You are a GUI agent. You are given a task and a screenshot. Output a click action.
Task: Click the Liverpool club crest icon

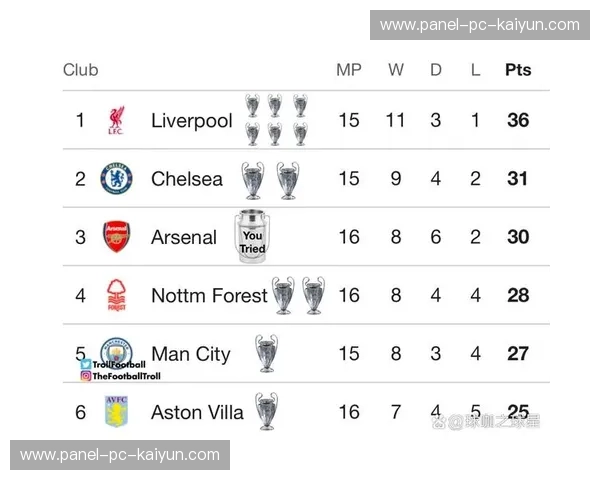click(x=116, y=121)
